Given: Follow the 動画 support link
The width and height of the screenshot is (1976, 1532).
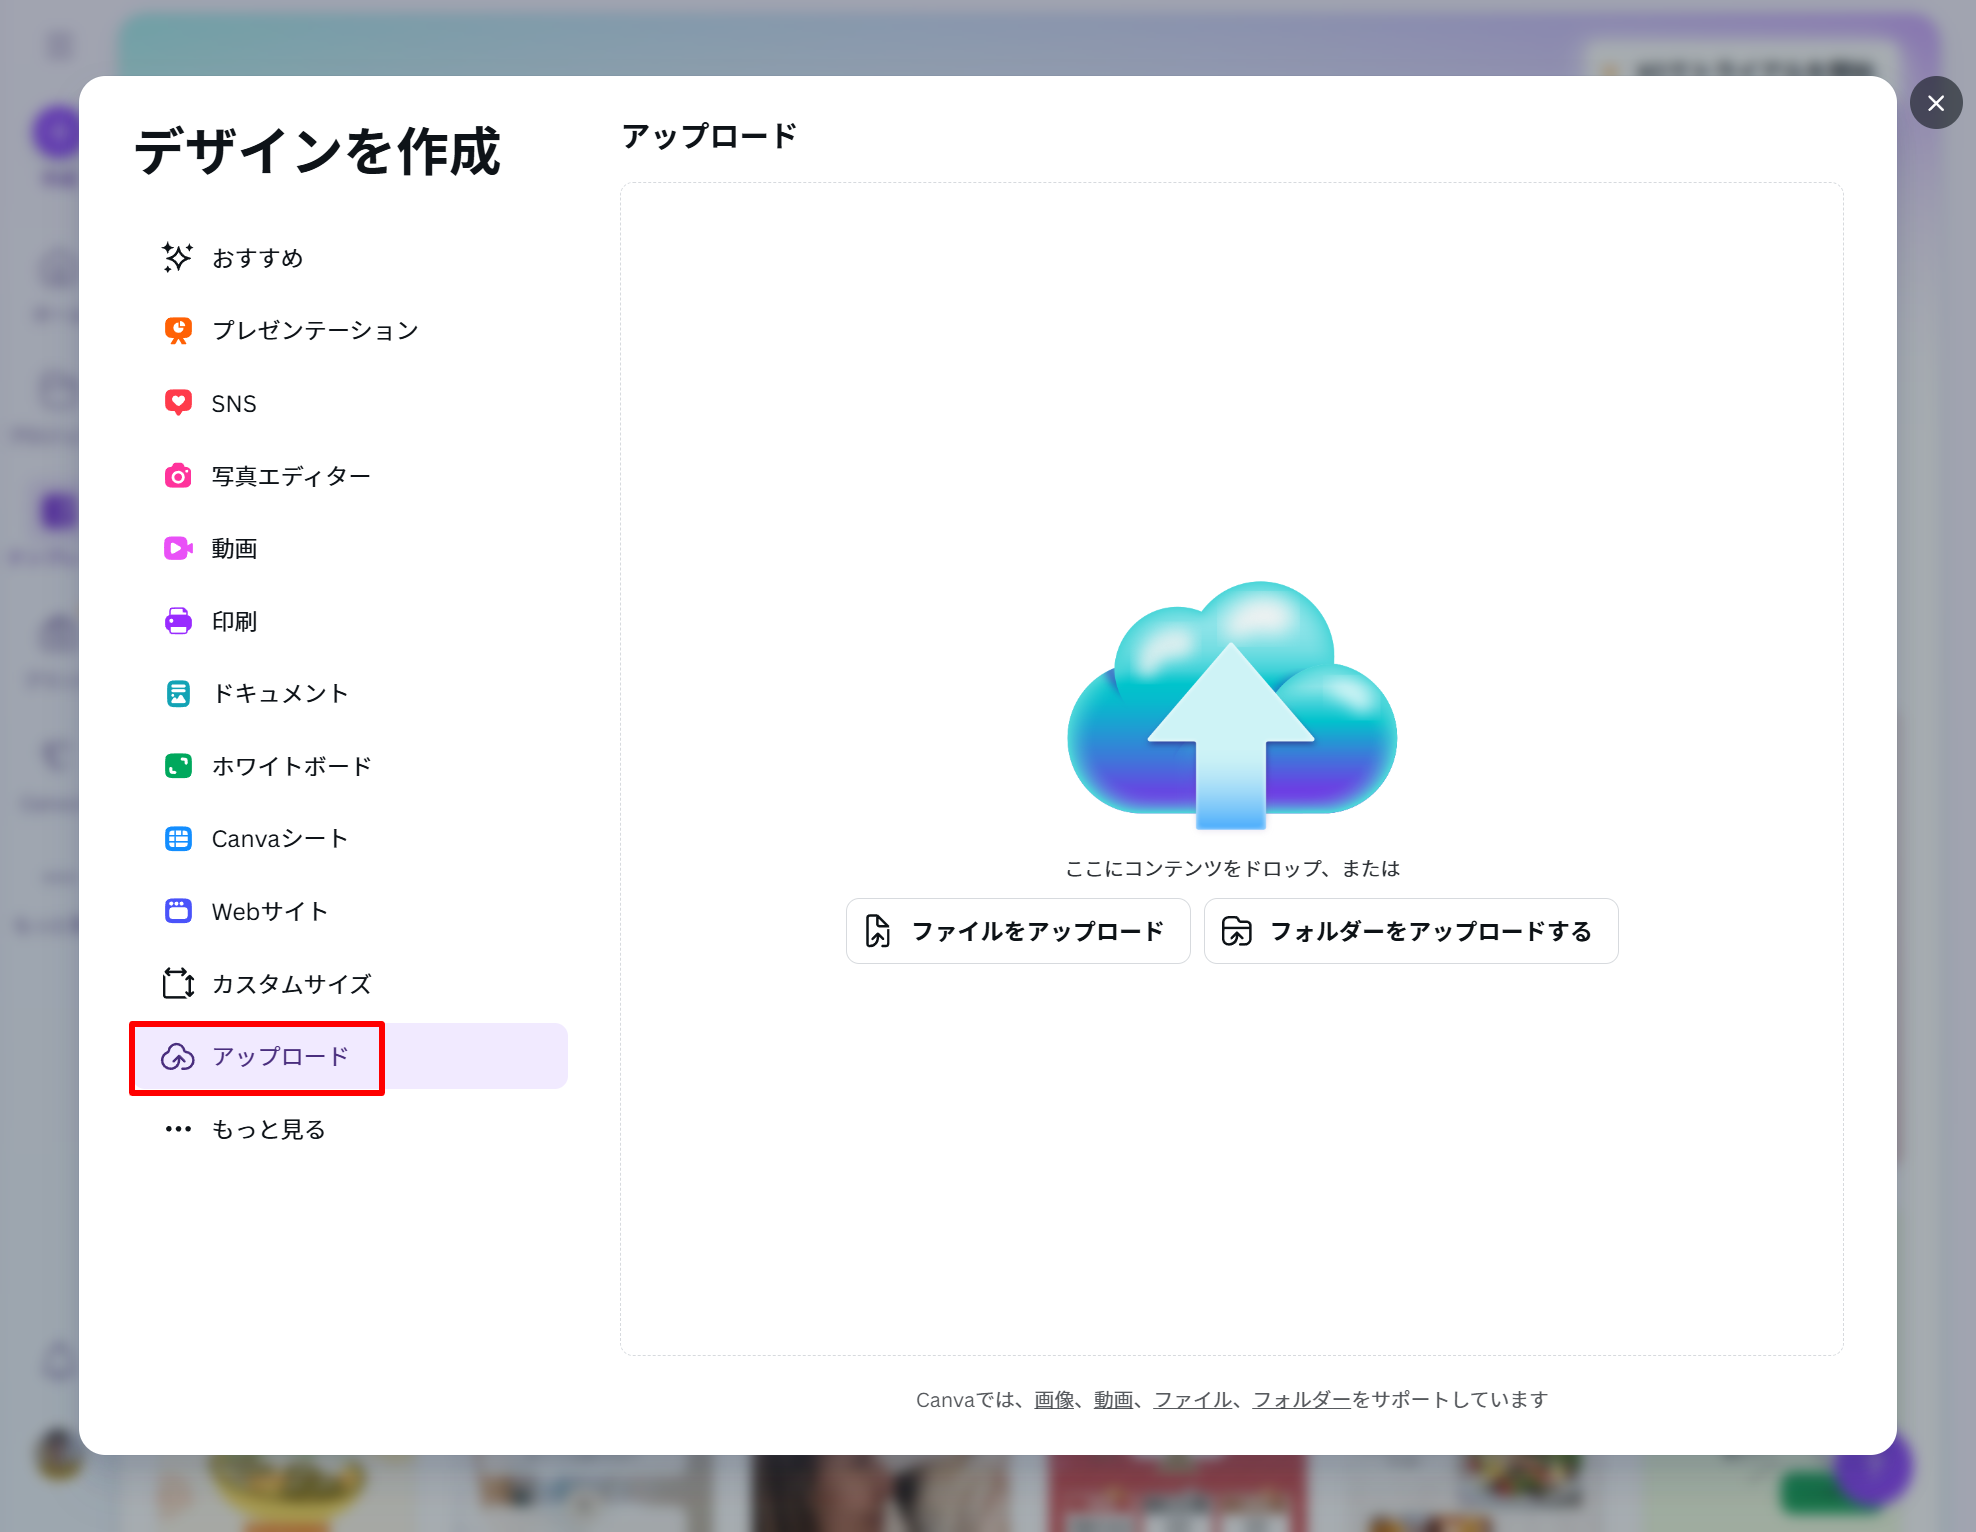Looking at the screenshot, I should click(x=1112, y=1400).
